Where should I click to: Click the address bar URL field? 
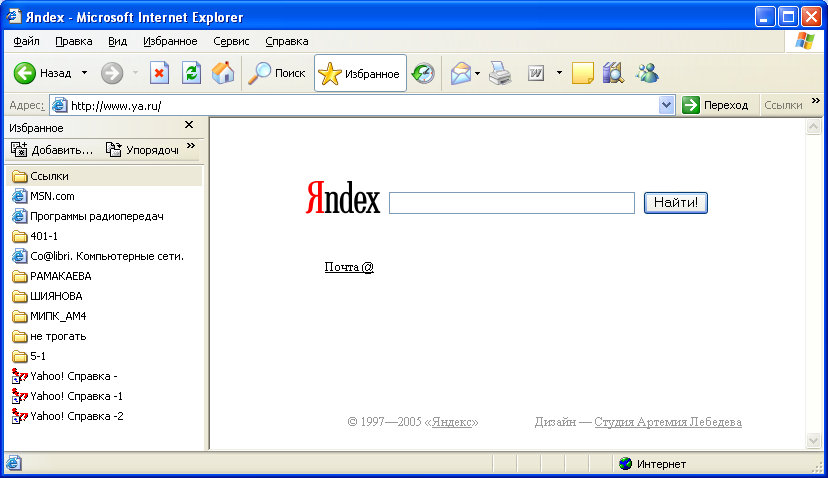363,106
